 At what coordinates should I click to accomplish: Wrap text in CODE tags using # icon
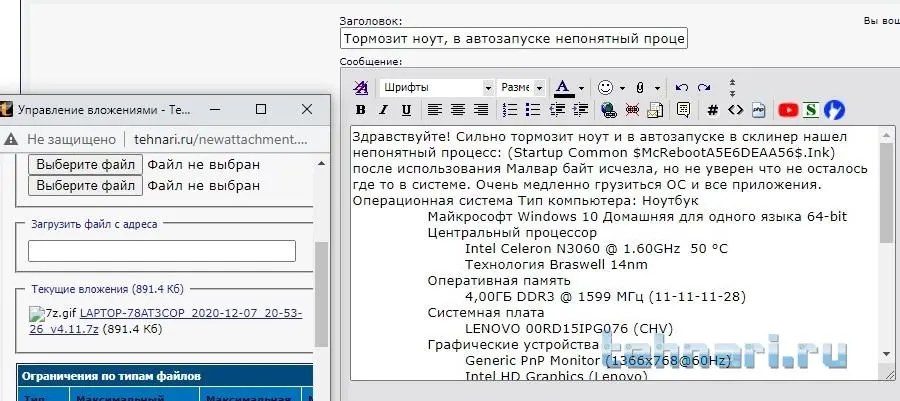[712, 110]
